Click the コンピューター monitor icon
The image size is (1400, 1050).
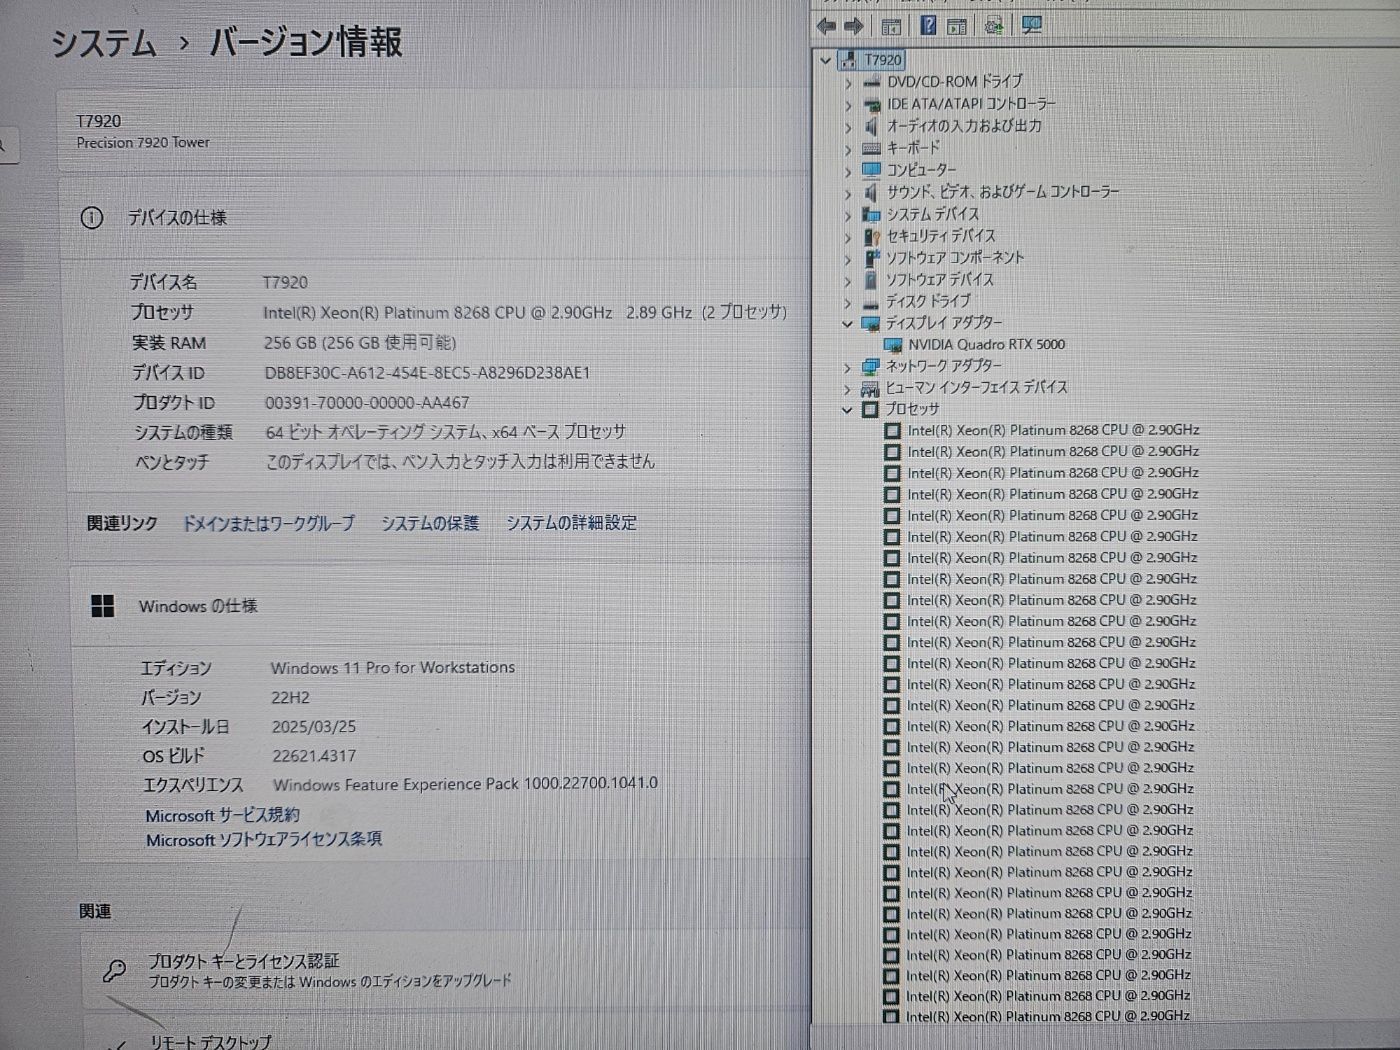(872, 170)
